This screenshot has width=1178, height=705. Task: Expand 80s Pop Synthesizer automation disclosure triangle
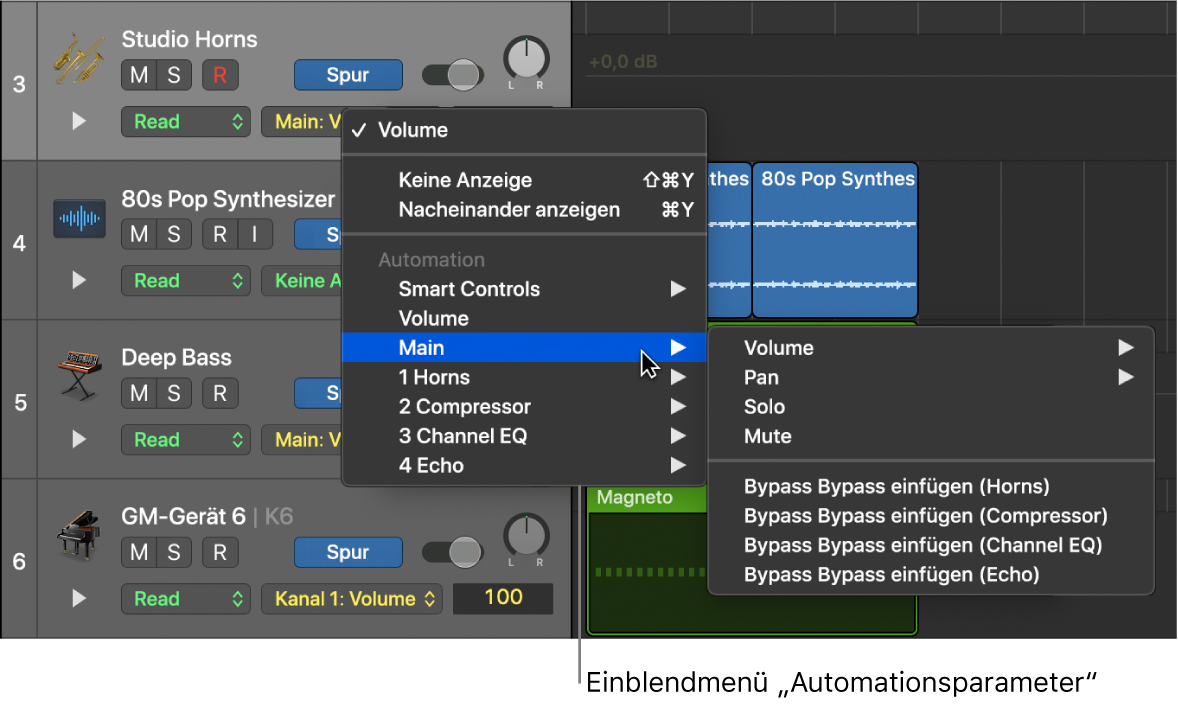point(79,280)
